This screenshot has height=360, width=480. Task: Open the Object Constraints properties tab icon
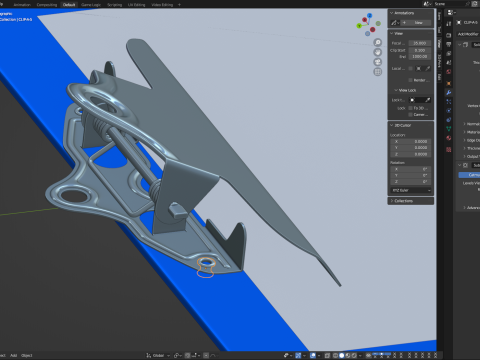click(449, 120)
